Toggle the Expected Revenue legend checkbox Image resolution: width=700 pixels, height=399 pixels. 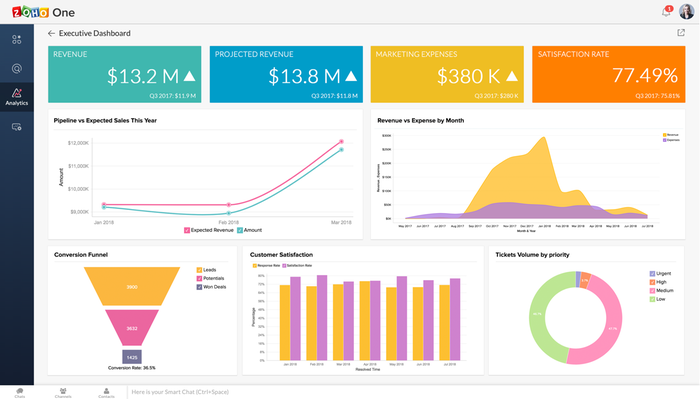(187, 230)
